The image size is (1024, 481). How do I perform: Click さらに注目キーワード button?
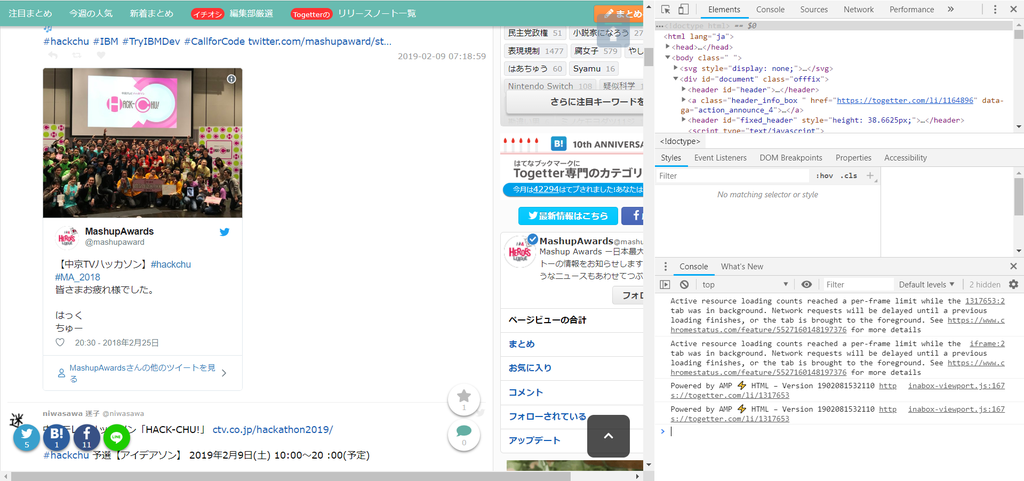tap(575, 102)
